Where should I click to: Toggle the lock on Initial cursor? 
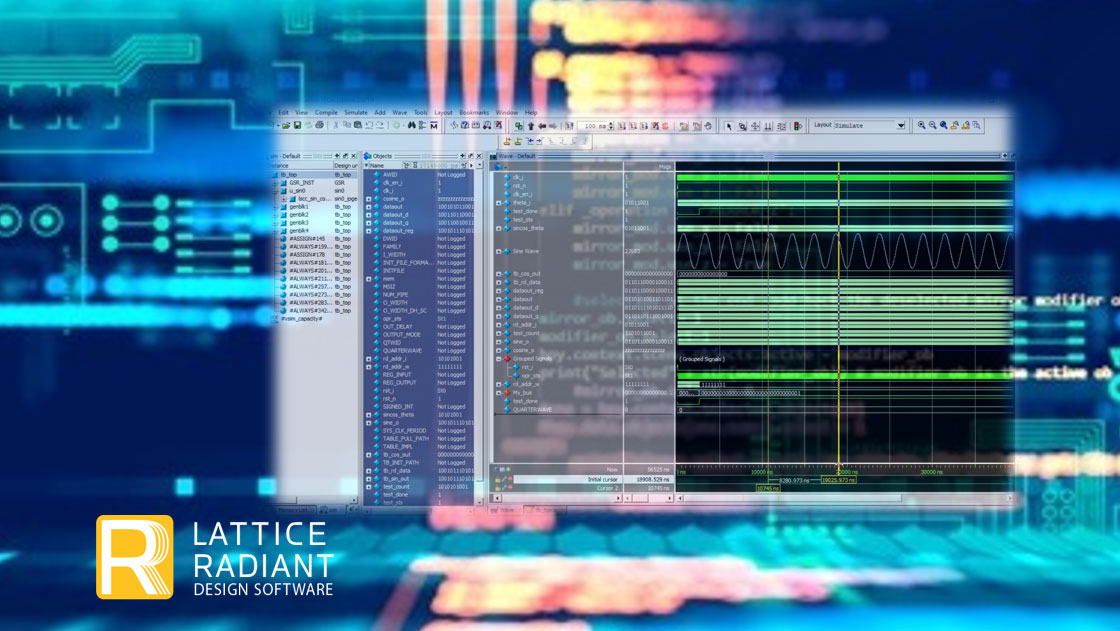pyautogui.click(x=498, y=480)
